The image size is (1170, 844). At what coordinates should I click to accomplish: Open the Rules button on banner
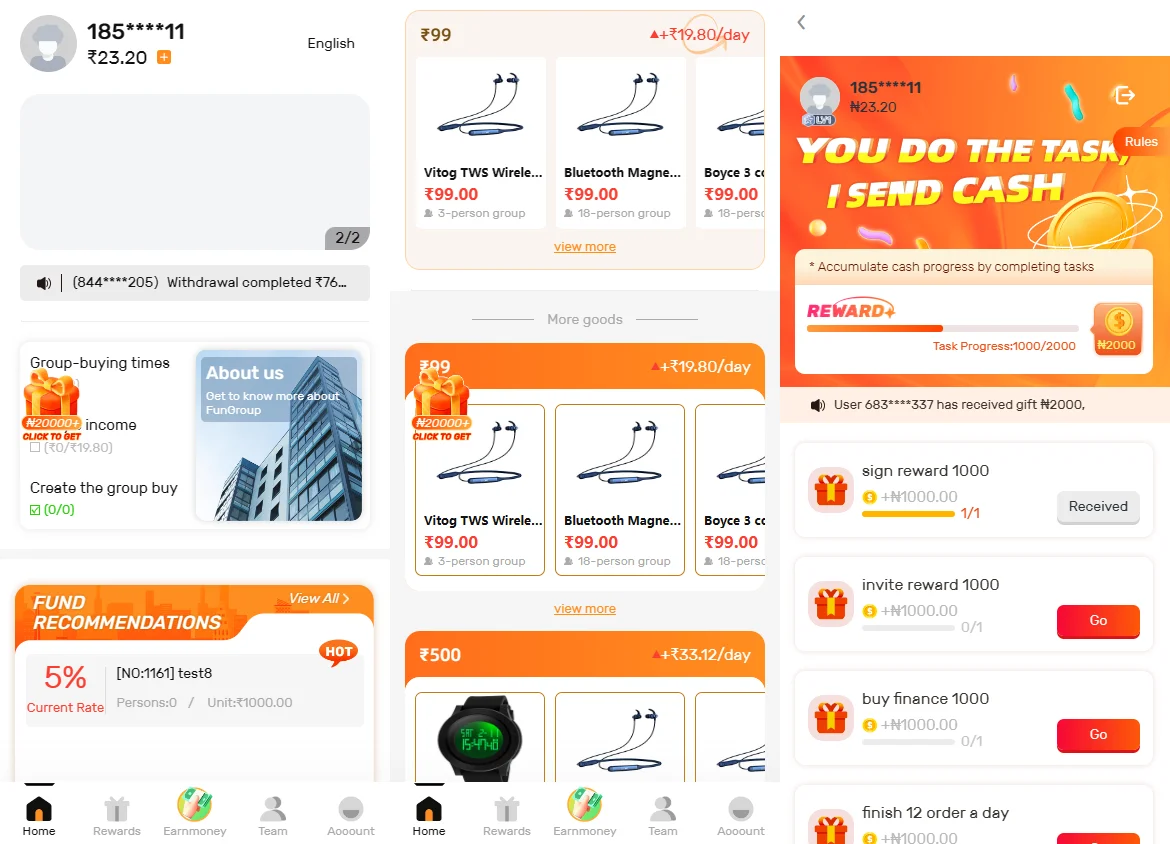1141,142
